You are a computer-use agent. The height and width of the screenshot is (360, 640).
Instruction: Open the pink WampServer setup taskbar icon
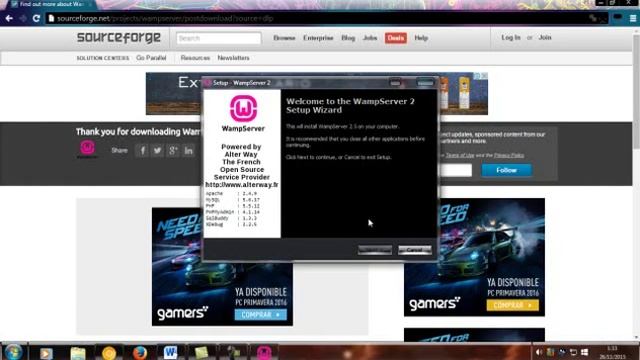point(264,352)
